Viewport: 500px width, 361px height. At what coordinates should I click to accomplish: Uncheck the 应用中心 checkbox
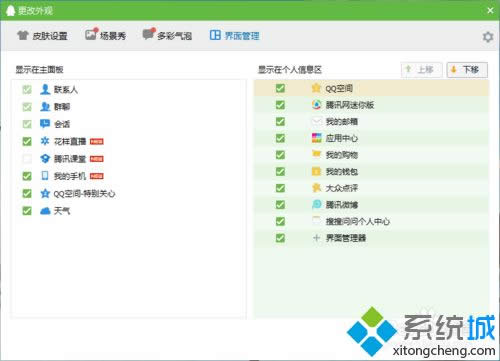pyautogui.click(x=280, y=138)
